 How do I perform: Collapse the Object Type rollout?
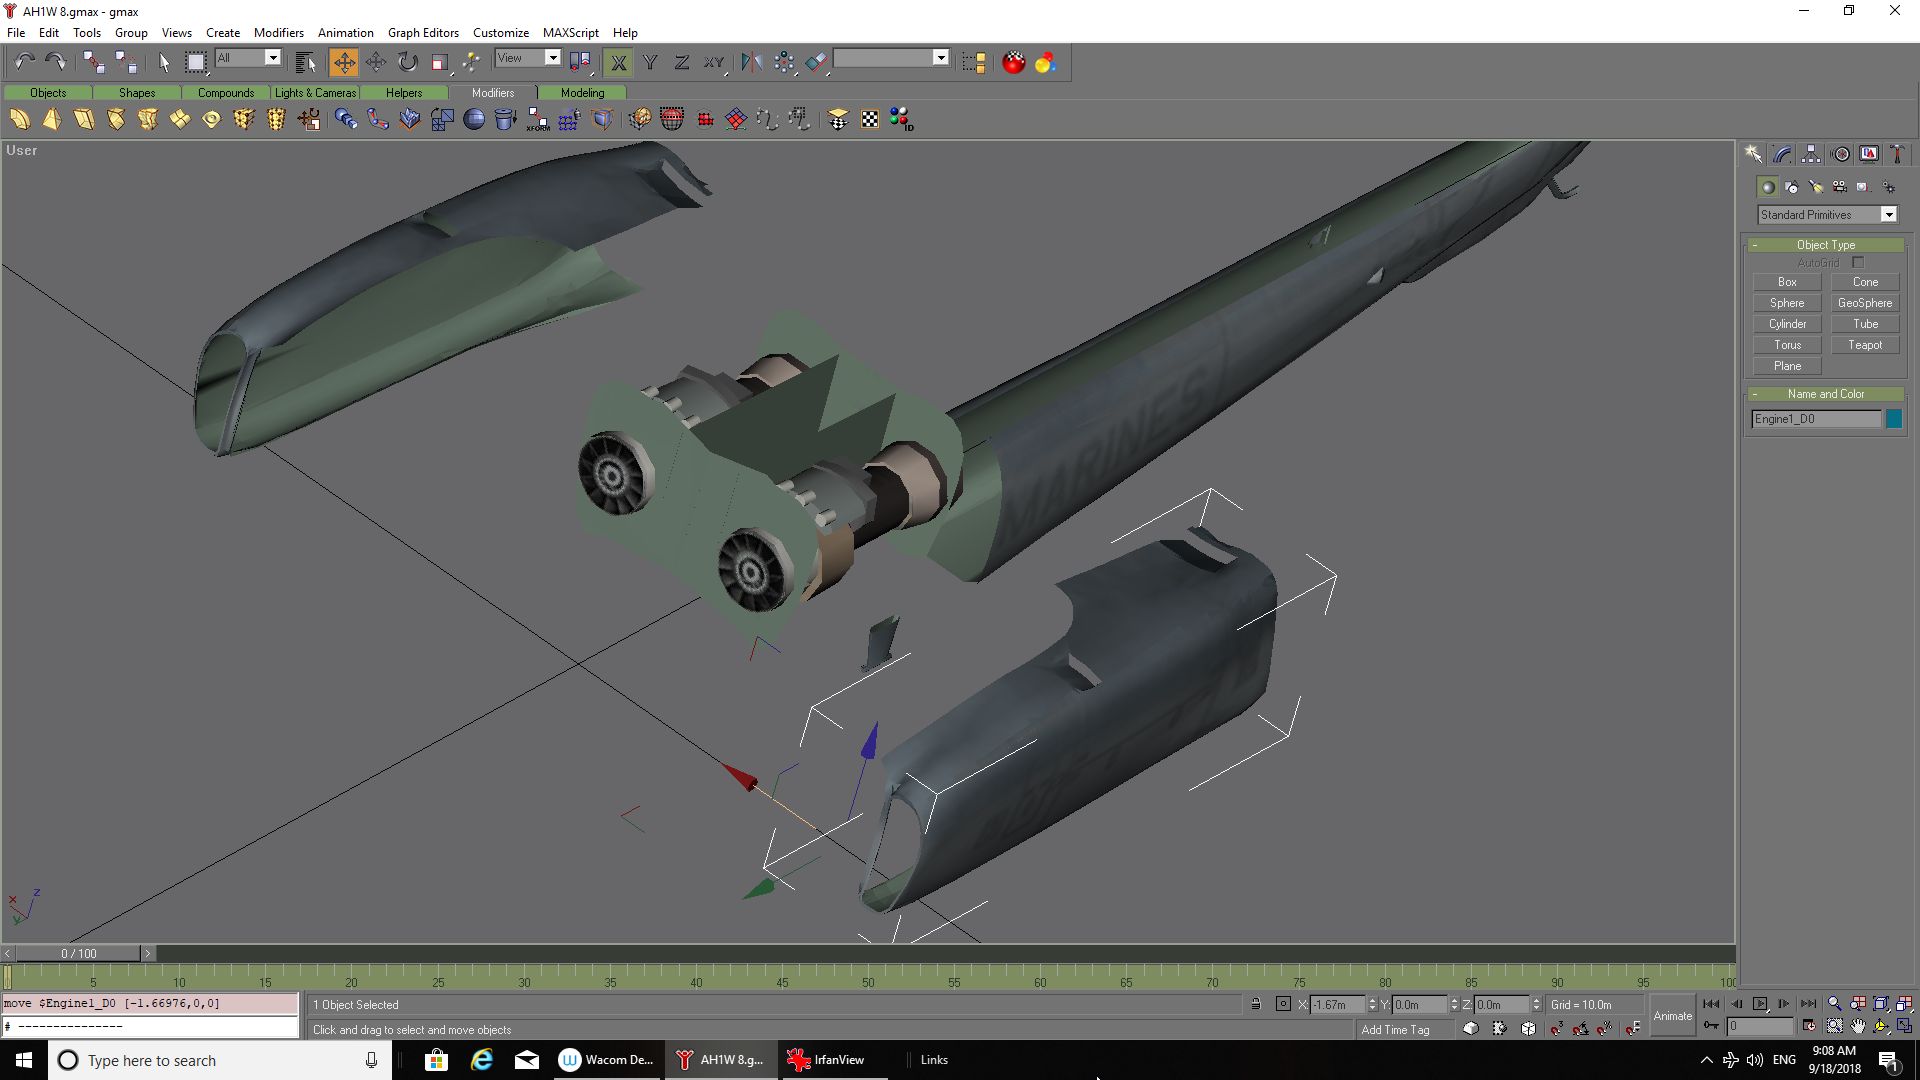click(1825, 245)
